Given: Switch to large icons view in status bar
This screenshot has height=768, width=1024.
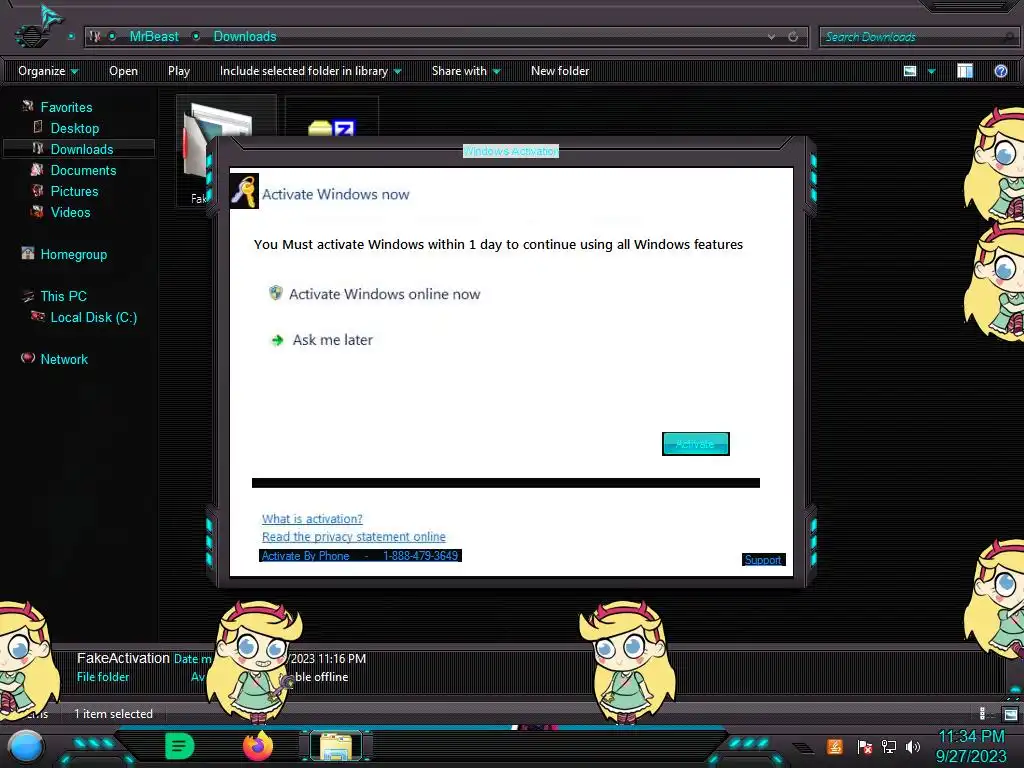Looking at the screenshot, I should [x=1010, y=714].
